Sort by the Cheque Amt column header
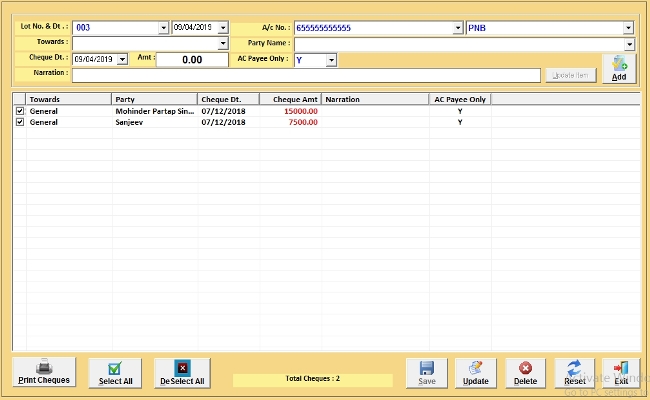Screen dimensions: 650x400 pos(289,100)
